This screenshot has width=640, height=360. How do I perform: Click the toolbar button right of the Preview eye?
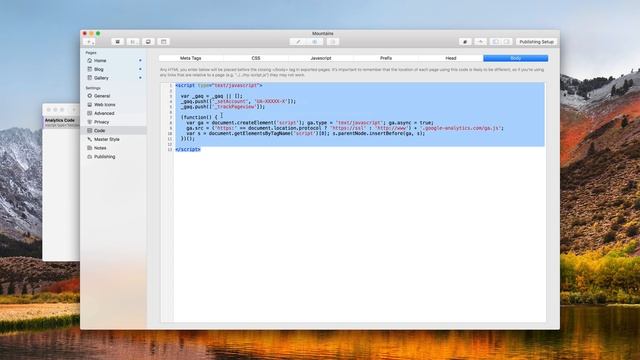pyautogui.click(x=333, y=42)
